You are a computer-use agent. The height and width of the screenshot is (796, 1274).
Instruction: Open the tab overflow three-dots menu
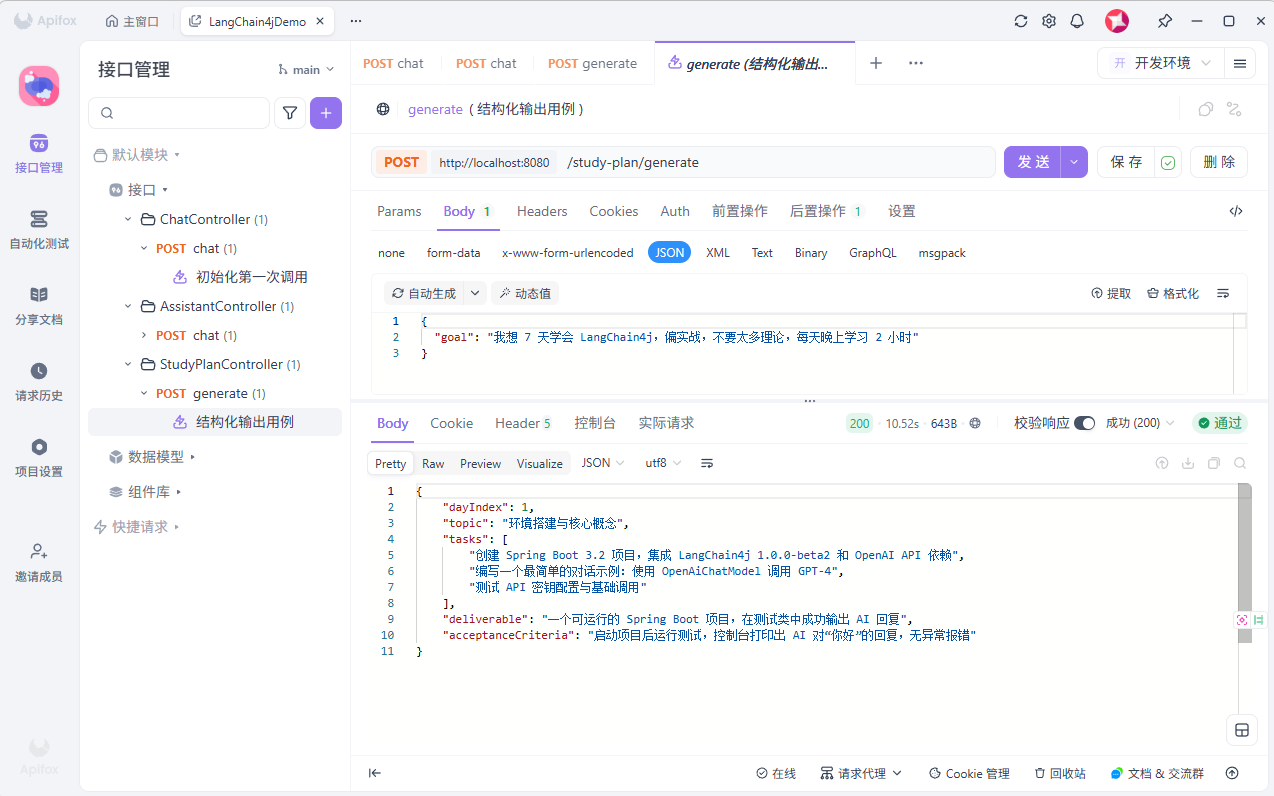point(915,63)
